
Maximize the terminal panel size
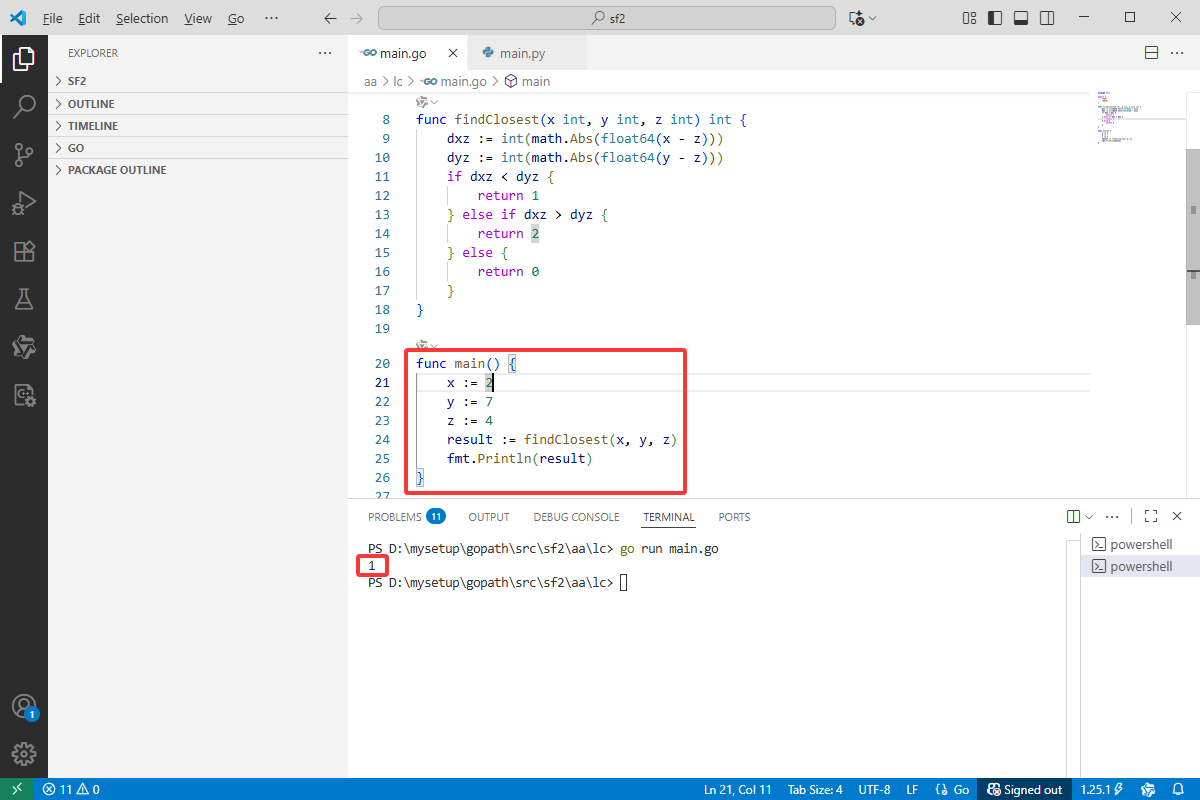coord(1151,517)
